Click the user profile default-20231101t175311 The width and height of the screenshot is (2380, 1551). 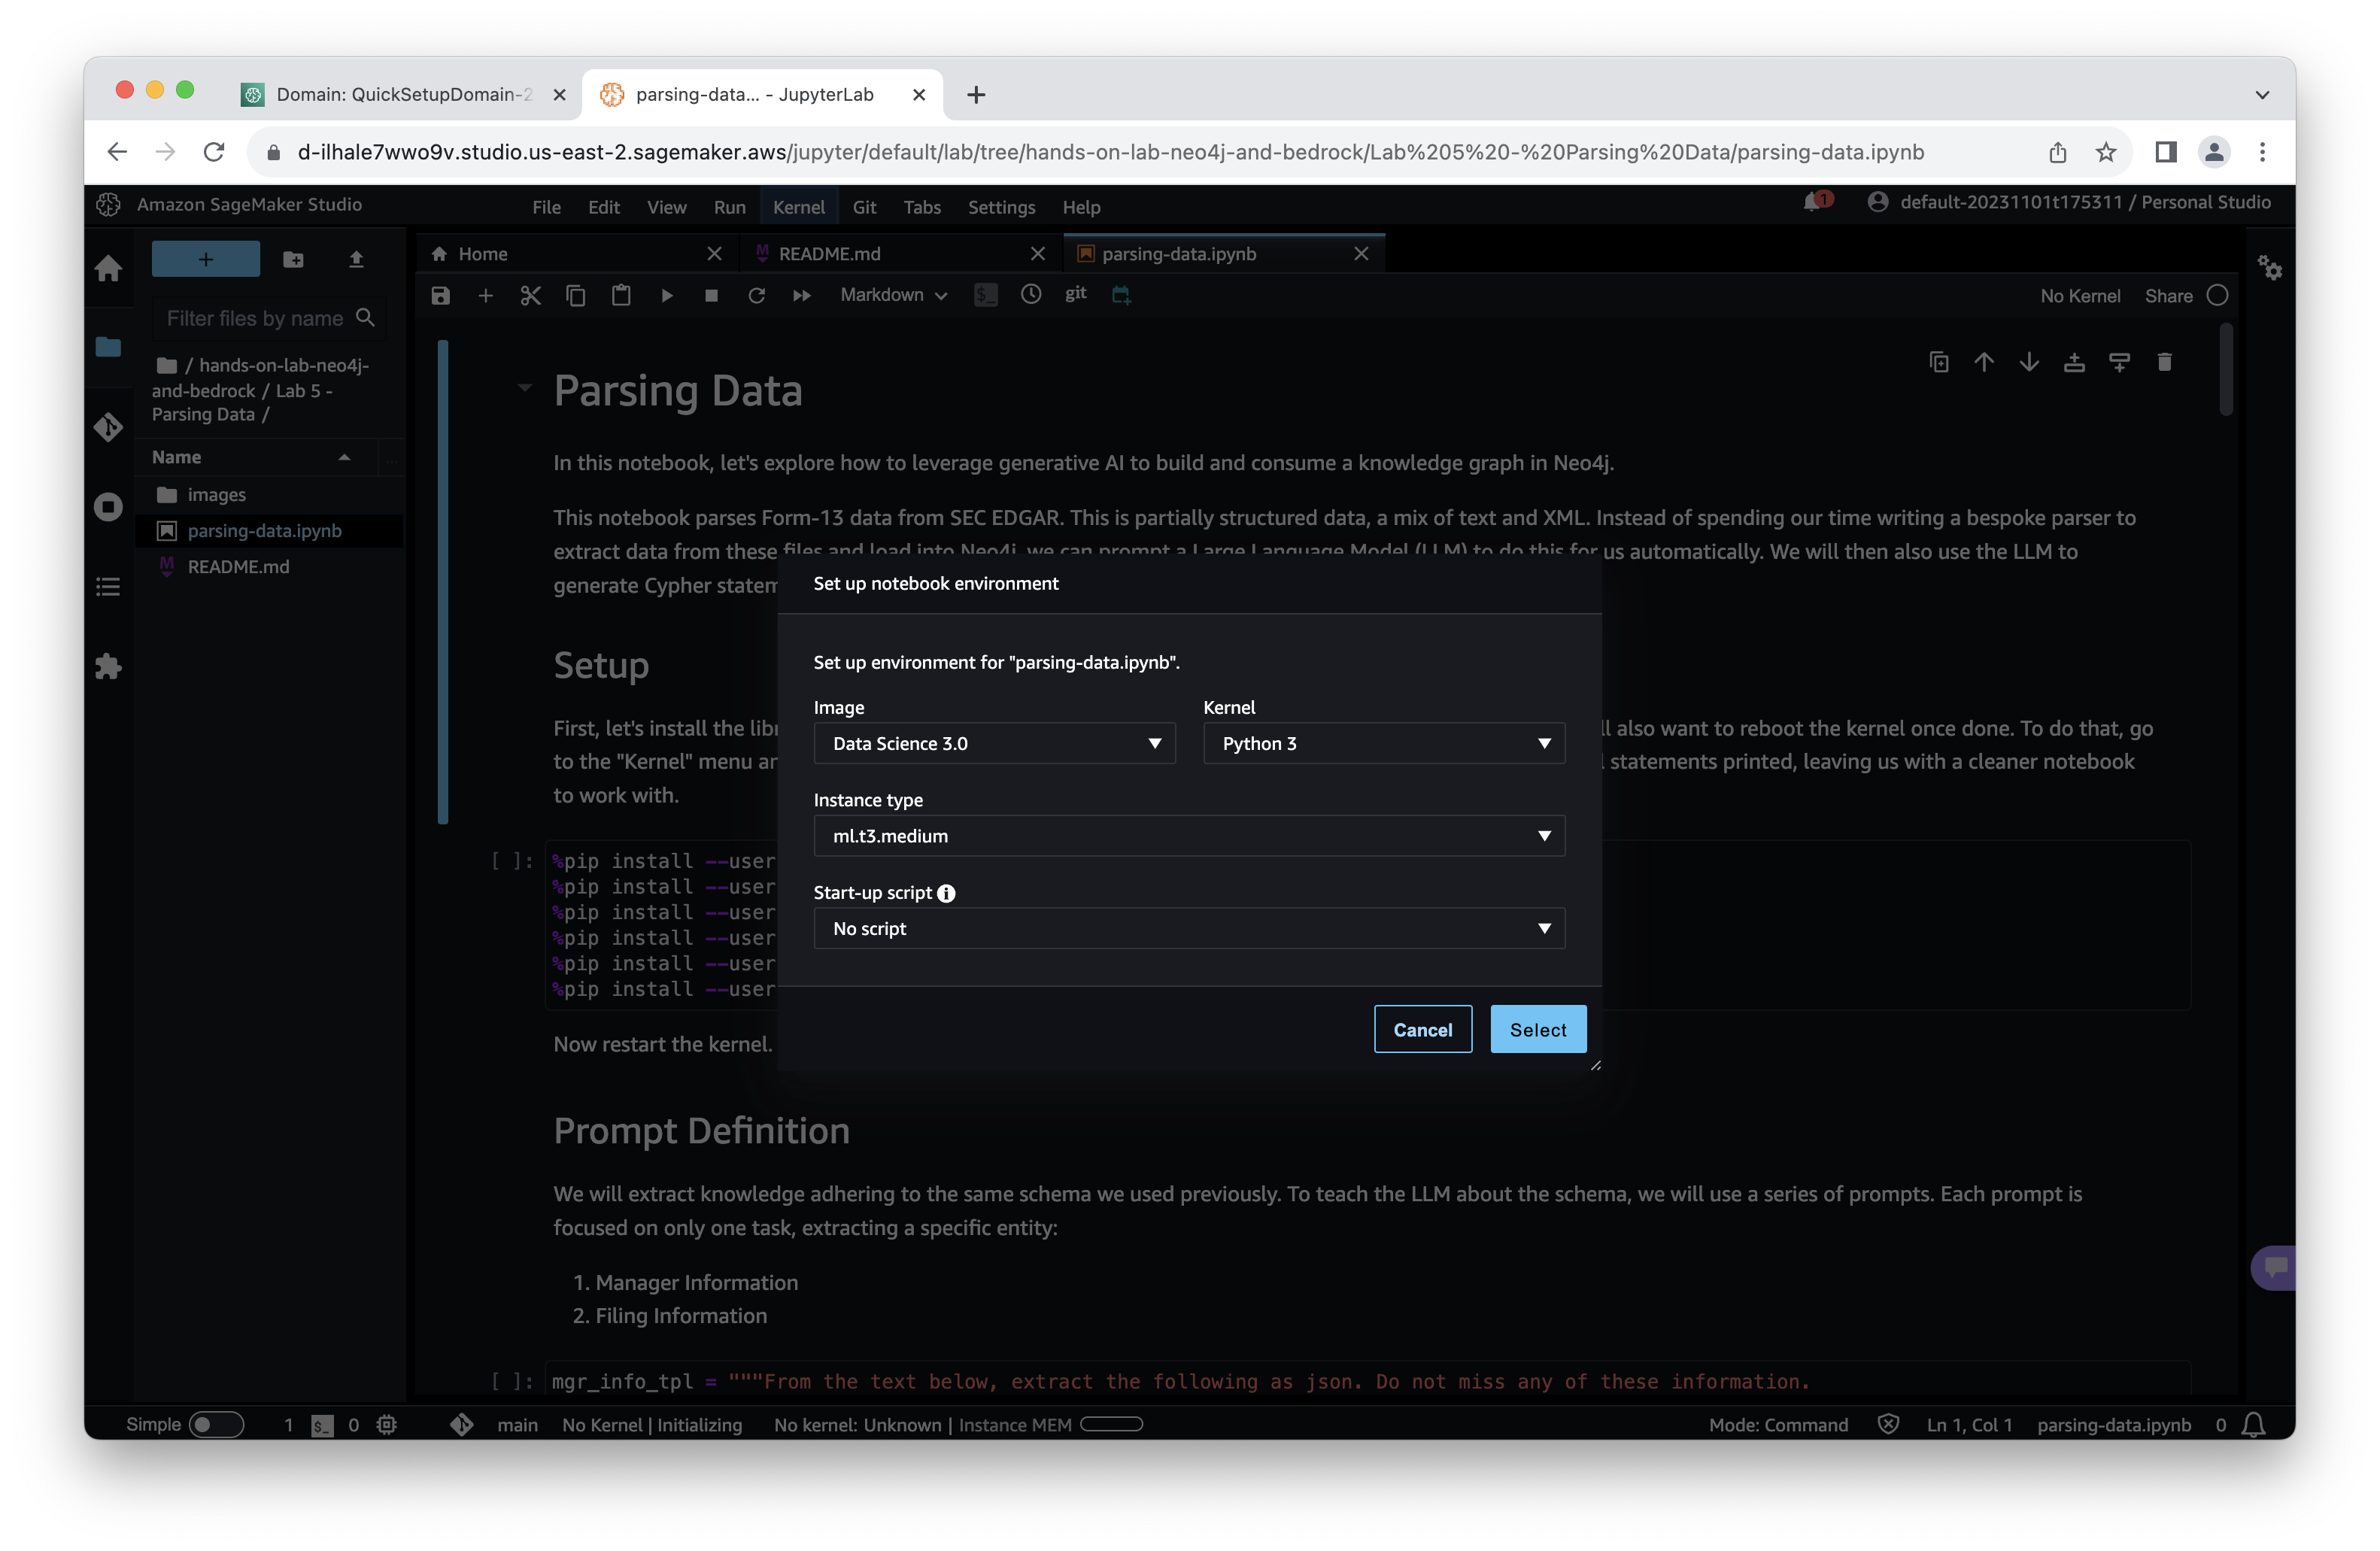point(2069,202)
